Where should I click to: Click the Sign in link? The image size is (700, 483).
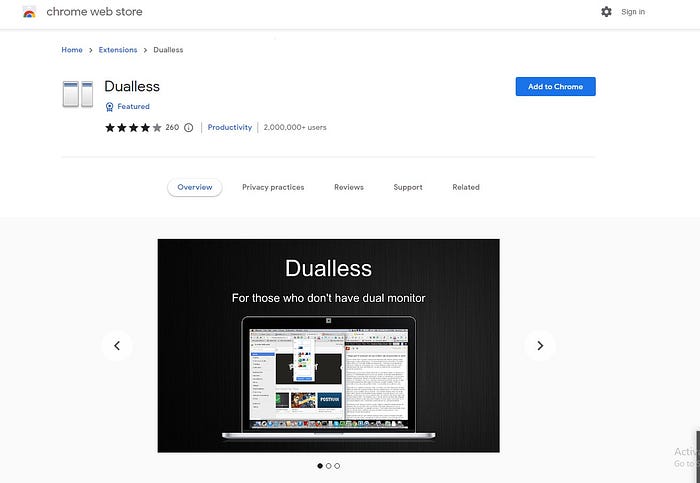click(x=633, y=12)
